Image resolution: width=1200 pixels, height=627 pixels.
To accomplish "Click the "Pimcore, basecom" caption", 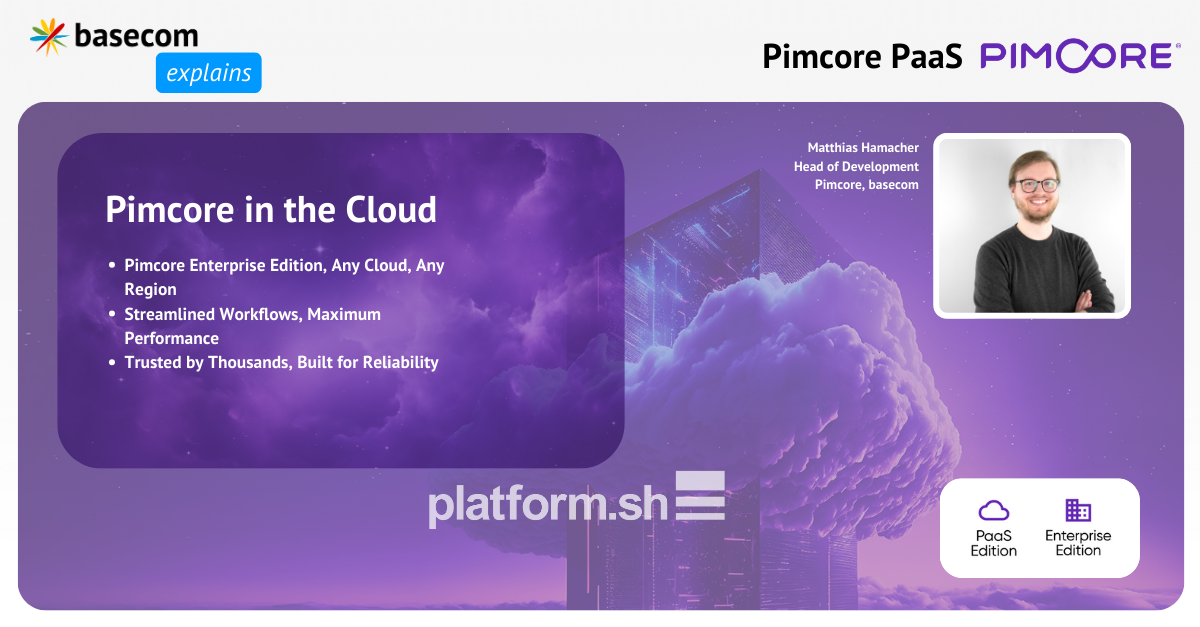I will [x=867, y=184].
